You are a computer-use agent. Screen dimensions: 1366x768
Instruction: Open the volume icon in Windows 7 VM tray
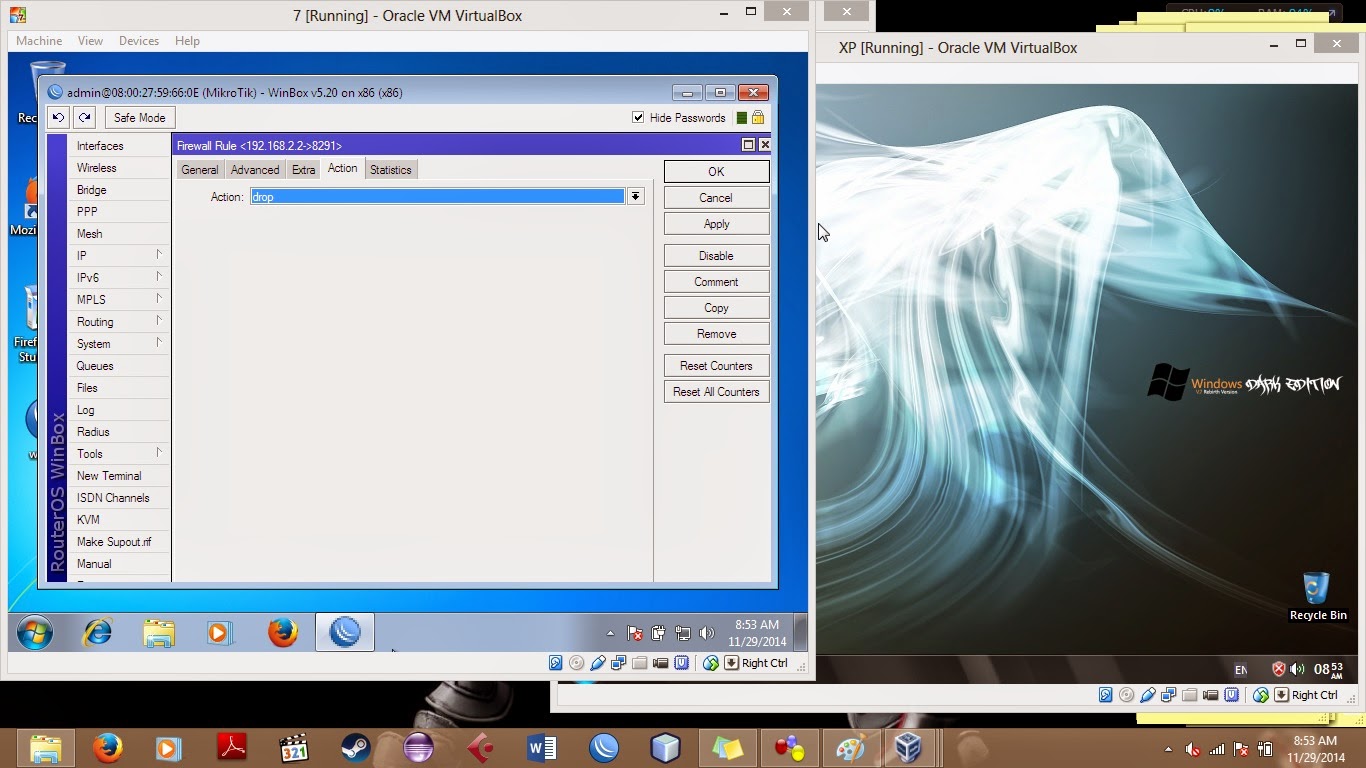point(707,633)
